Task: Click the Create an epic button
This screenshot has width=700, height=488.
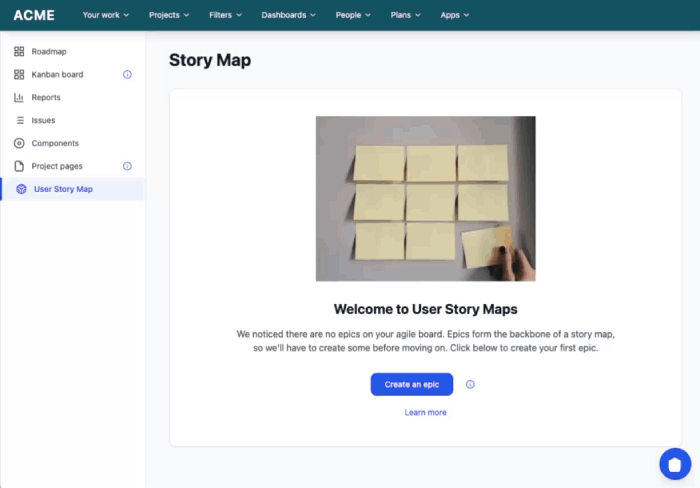Action: tap(412, 384)
